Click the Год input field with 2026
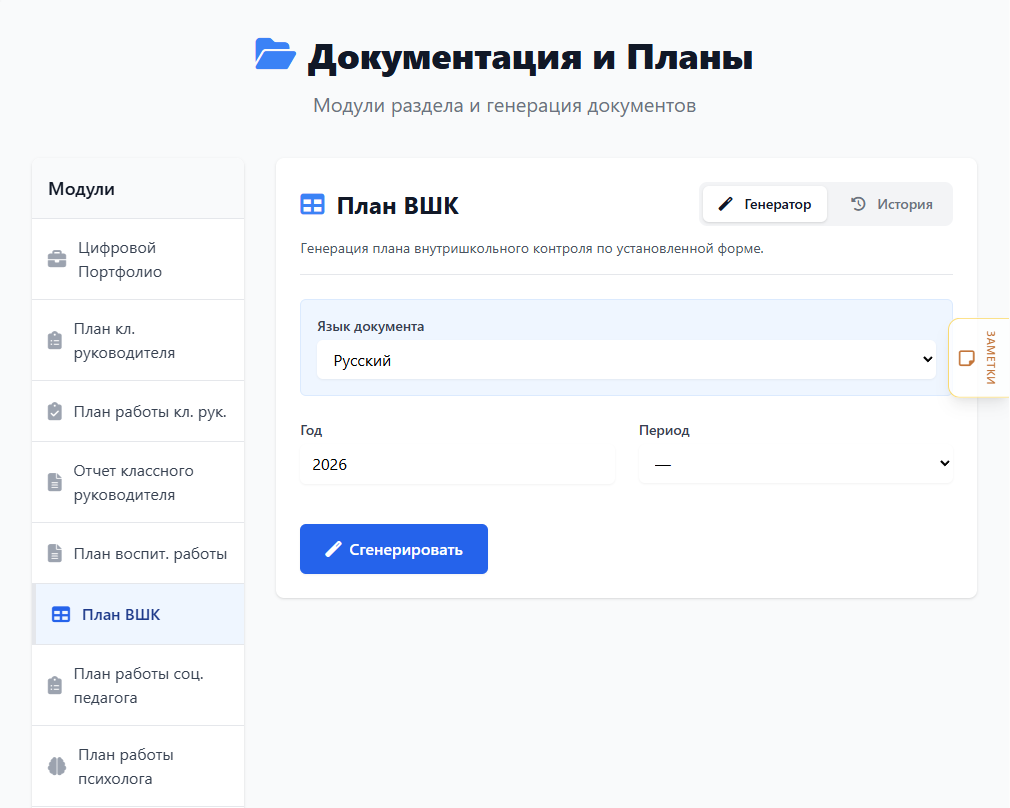1010x808 pixels. click(457, 464)
